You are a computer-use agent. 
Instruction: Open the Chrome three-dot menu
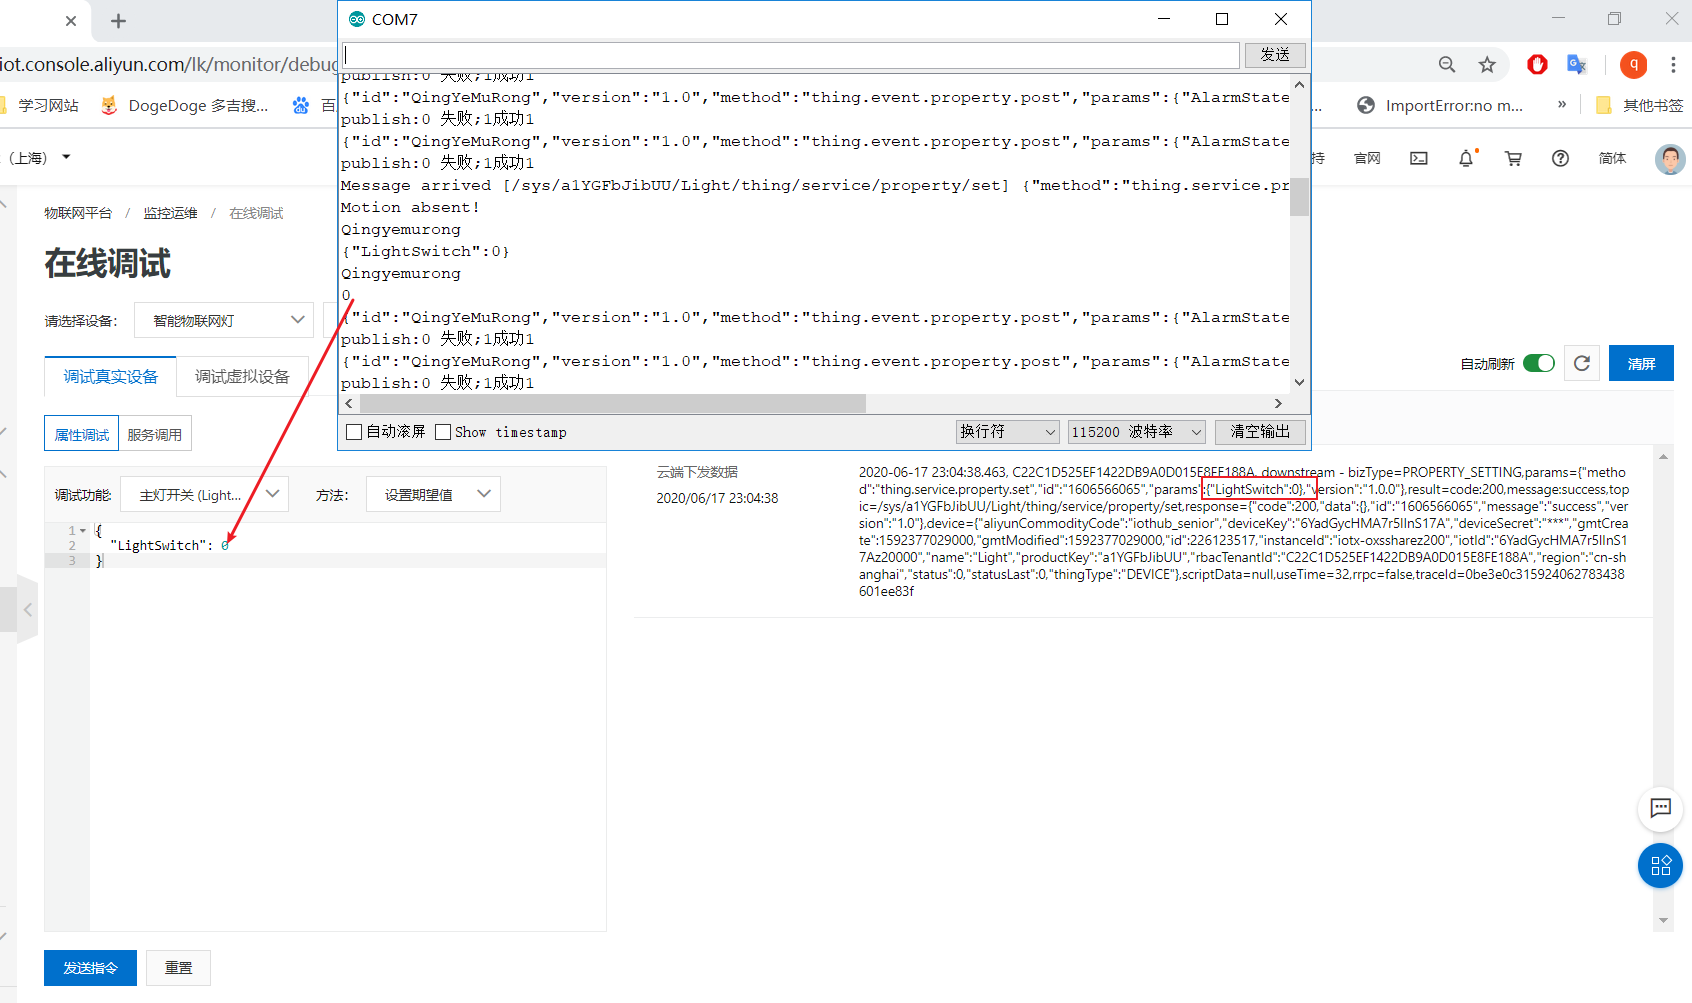1673,65
